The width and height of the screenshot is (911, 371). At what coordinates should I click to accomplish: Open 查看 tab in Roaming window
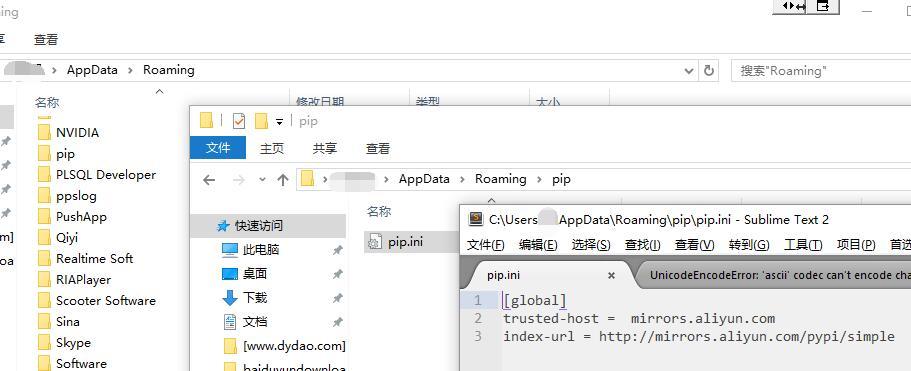point(46,39)
